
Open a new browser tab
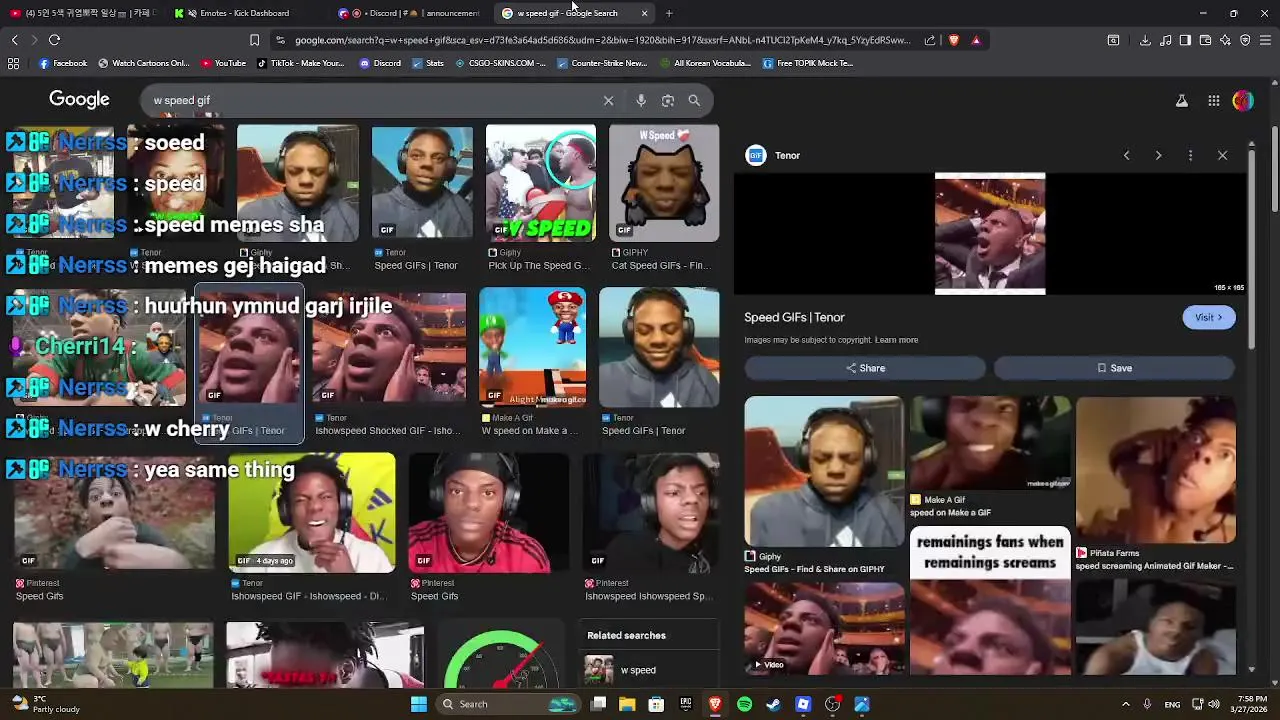click(x=669, y=13)
